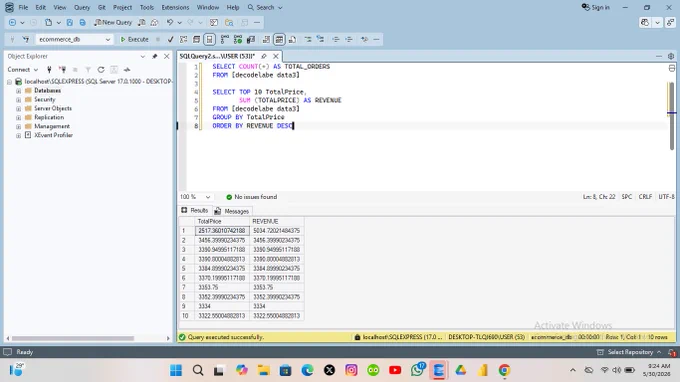Expand the Databases folder node
Image resolution: width=680 pixels, height=382 pixels.
(x=18, y=91)
